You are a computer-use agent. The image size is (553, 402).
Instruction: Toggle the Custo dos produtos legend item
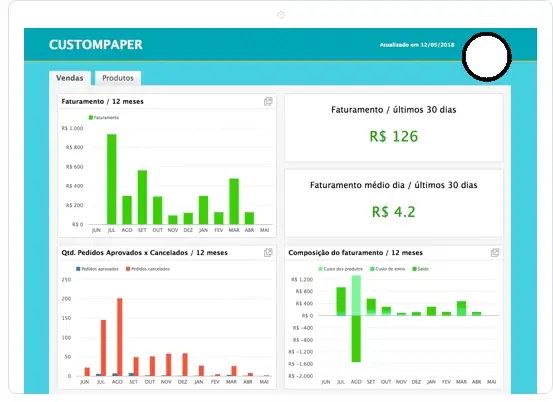pyautogui.click(x=341, y=269)
